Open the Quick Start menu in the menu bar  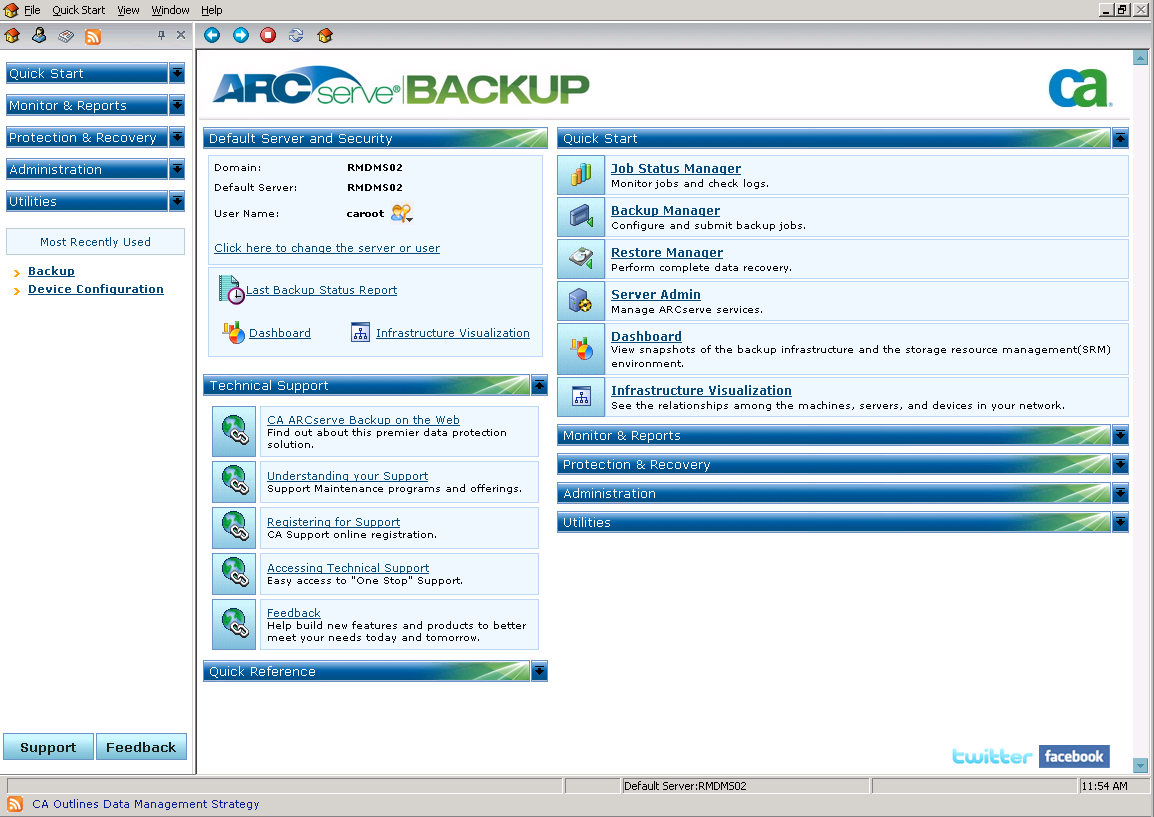pyautogui.click(x=78, y=10)
